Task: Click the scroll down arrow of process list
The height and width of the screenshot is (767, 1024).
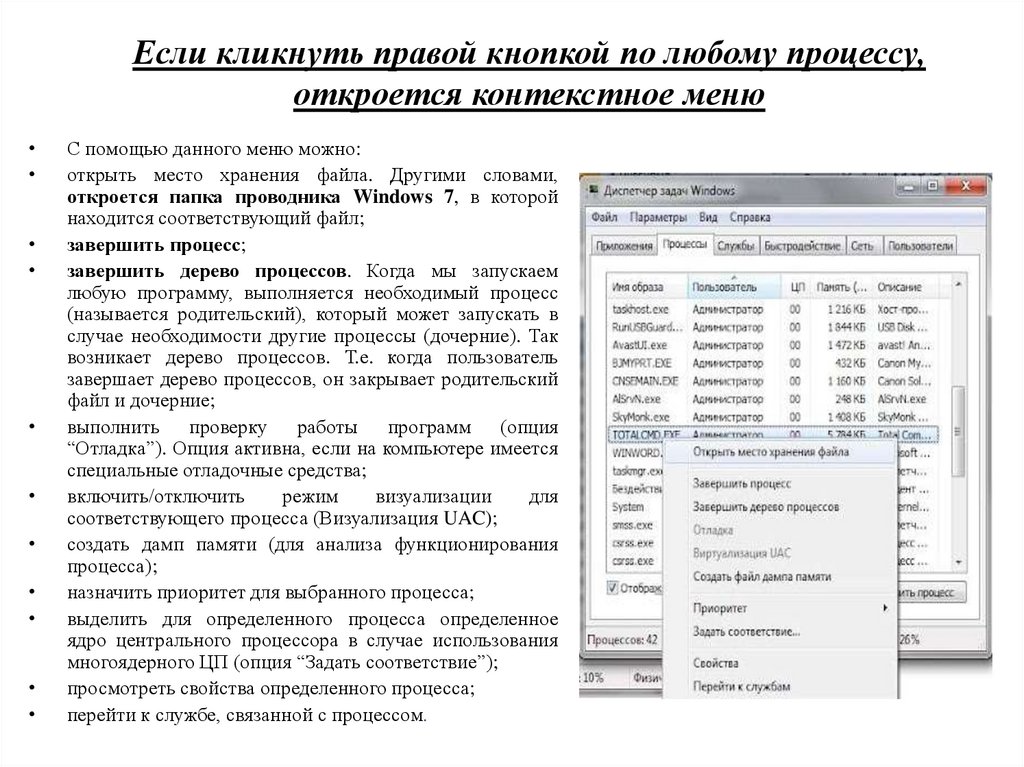Action: tap(958, 562)
